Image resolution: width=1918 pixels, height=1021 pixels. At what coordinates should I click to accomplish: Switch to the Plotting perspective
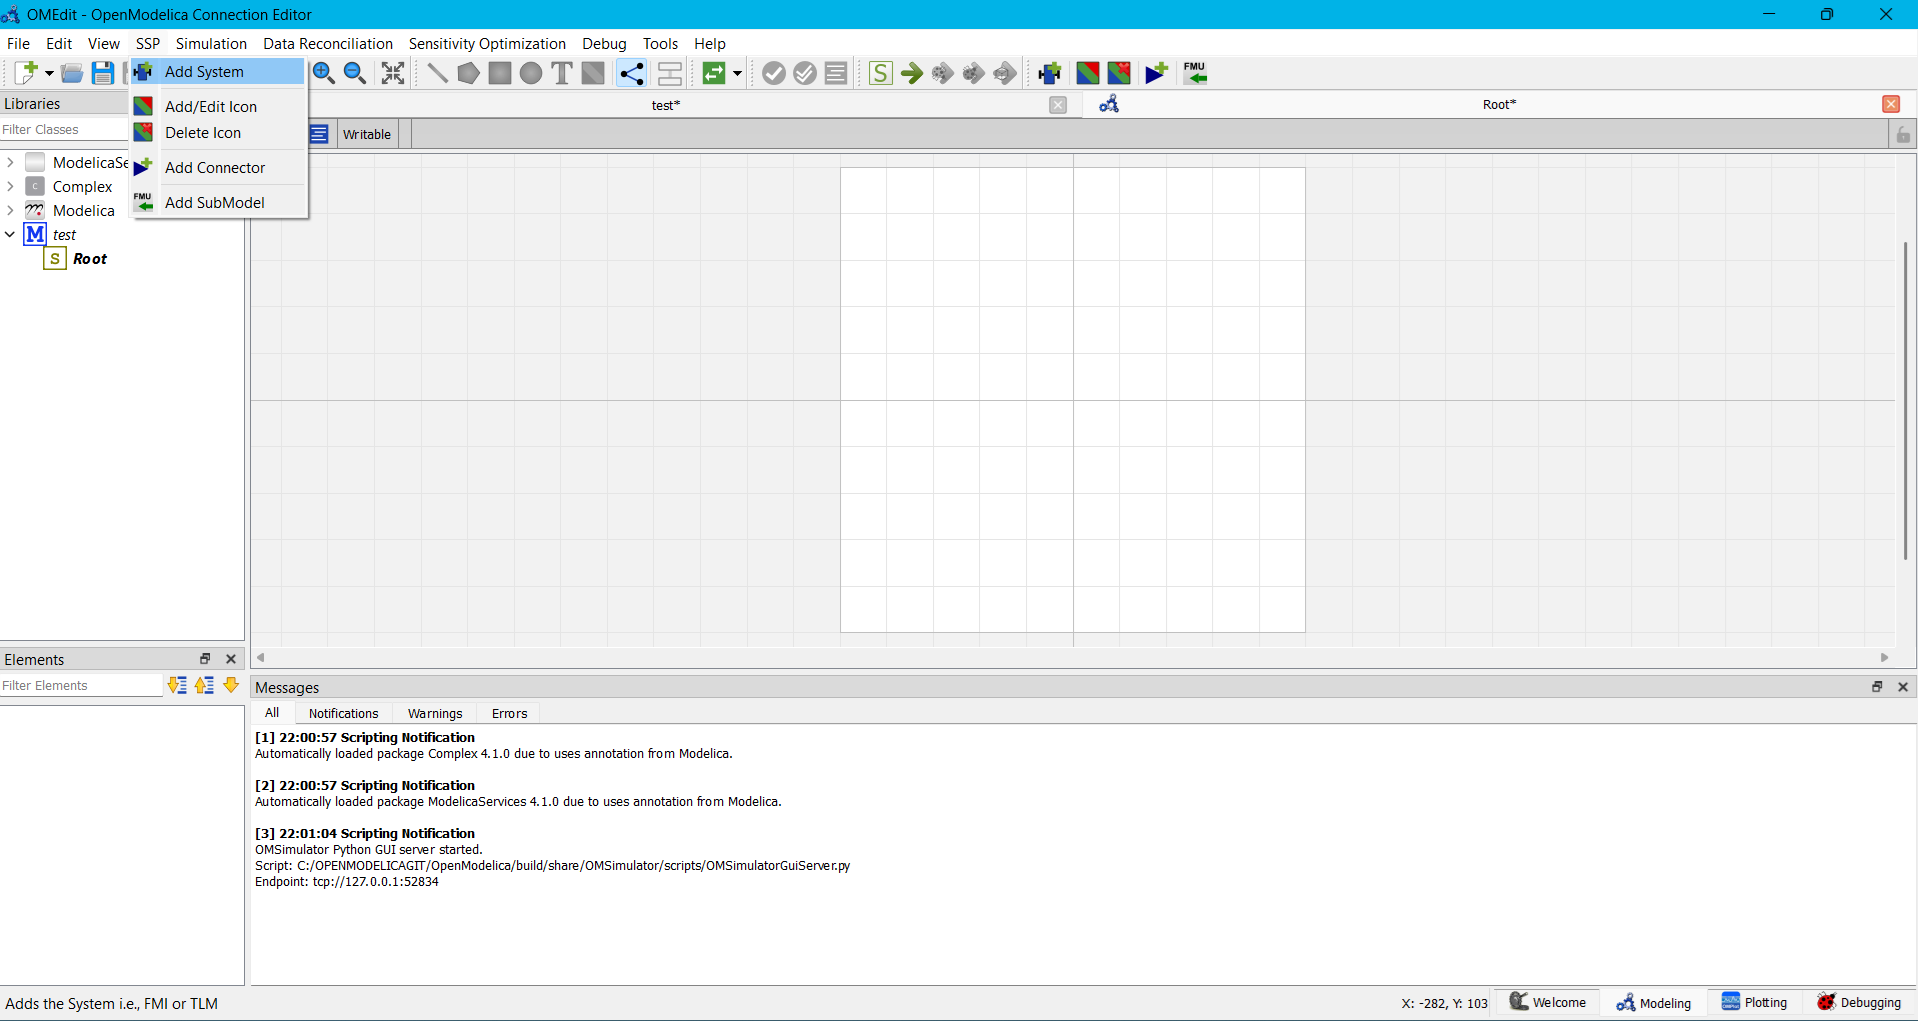pyautogui.click(x=1754, y=1003)
